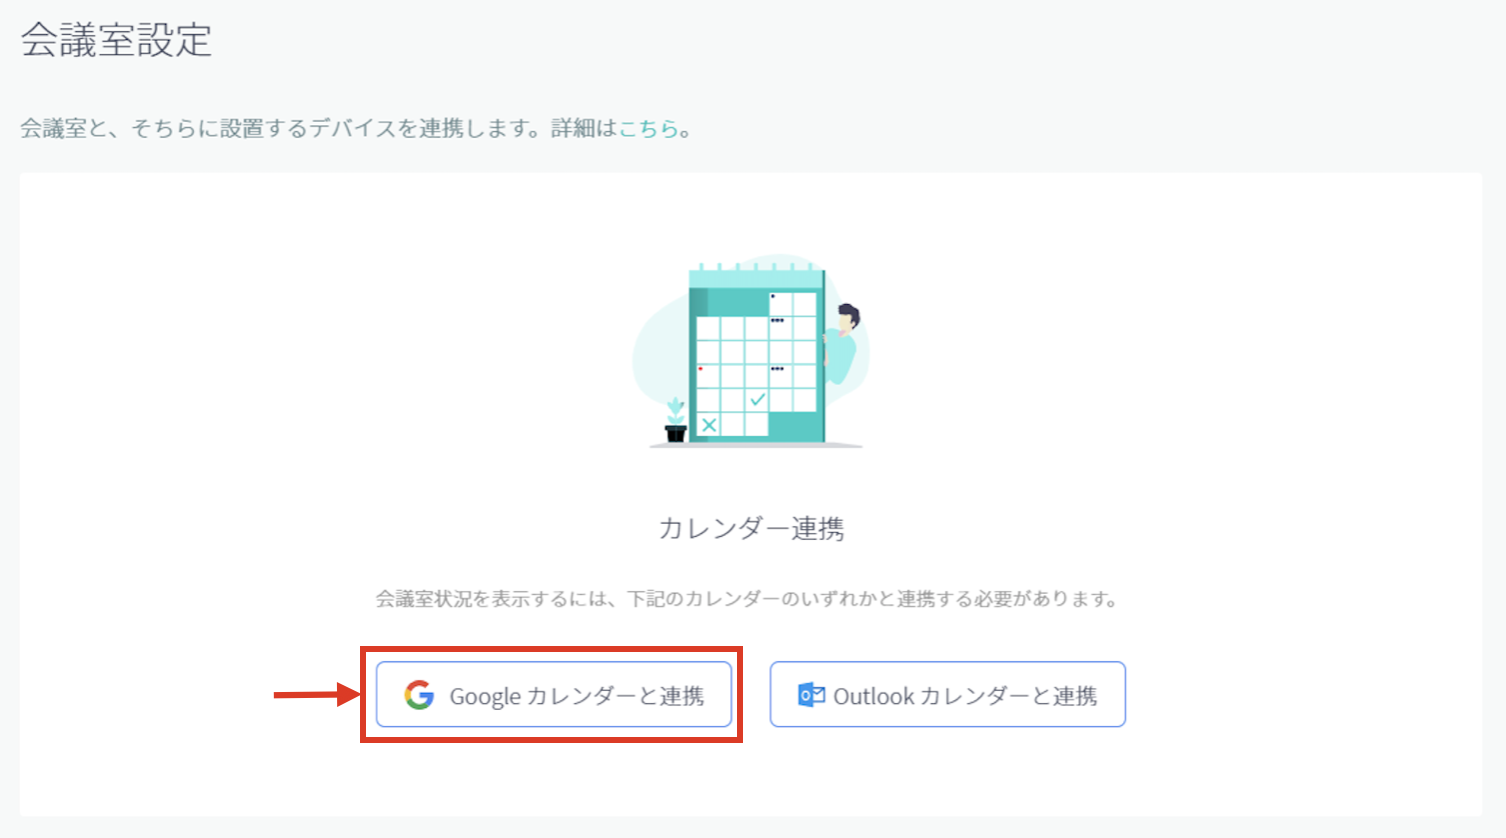Screen dimensions: 1506x838
Task: Click the spiral binding atop the calendar
Action: 755,267
